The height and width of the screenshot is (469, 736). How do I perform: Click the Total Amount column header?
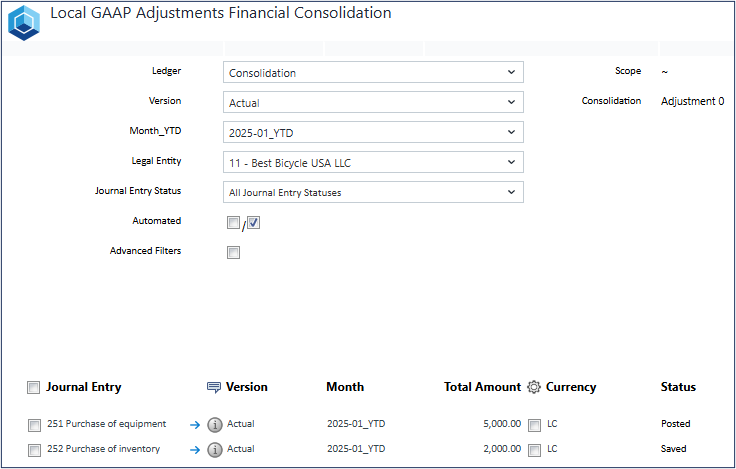click(482, 387)
